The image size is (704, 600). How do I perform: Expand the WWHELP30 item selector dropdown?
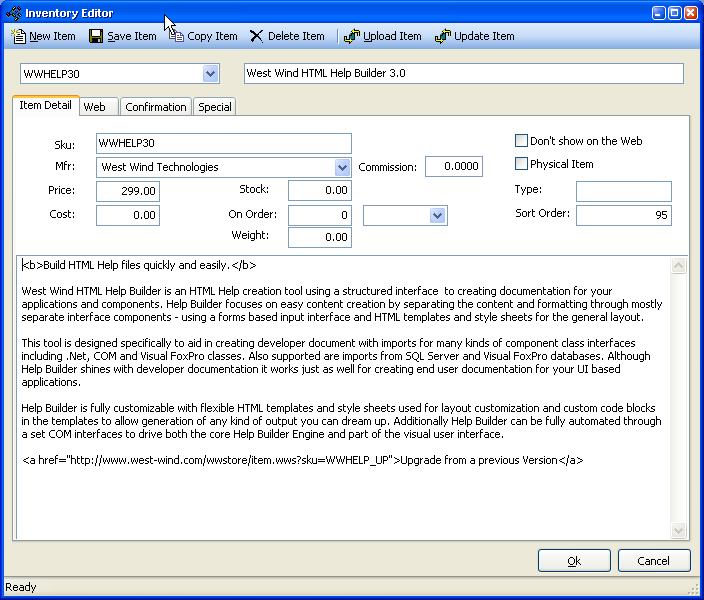pyautogui.click(x=210, y=73)
